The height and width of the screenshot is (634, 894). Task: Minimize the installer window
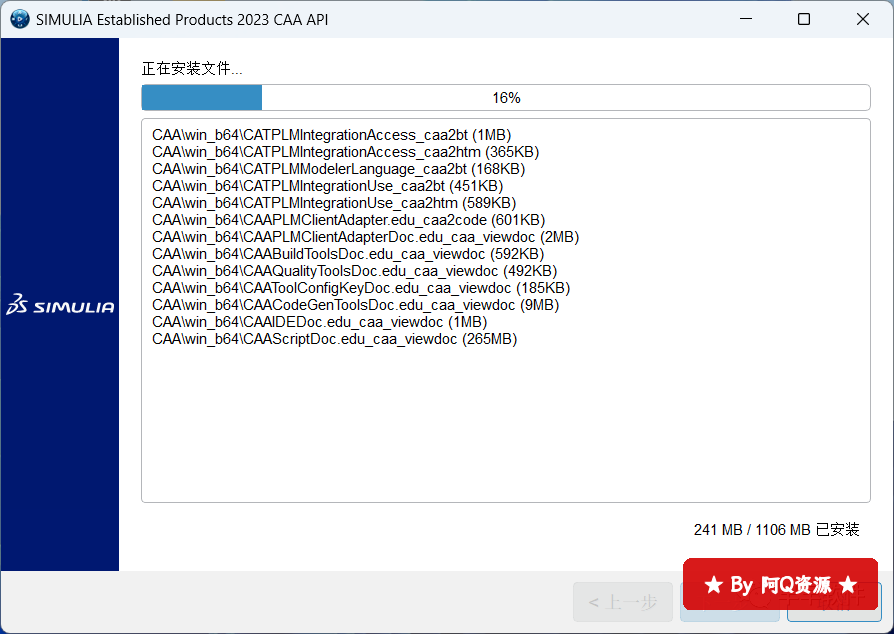(745, 20)
